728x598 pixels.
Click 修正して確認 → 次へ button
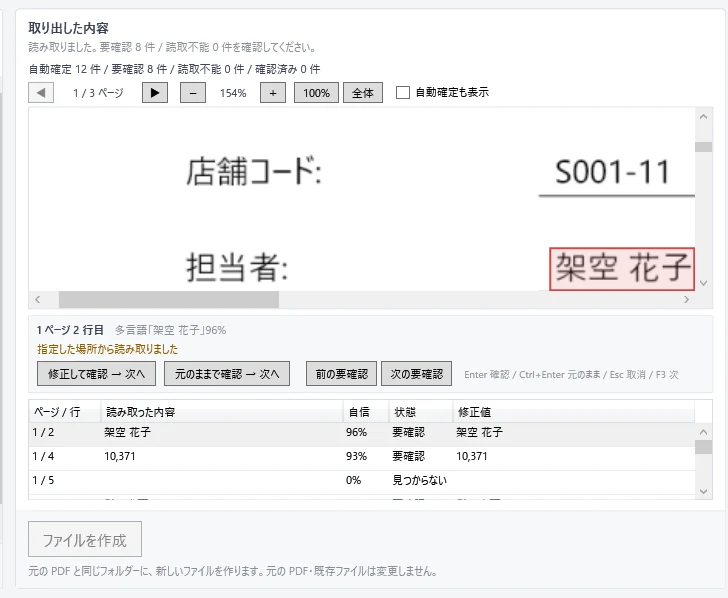(96, 374)
